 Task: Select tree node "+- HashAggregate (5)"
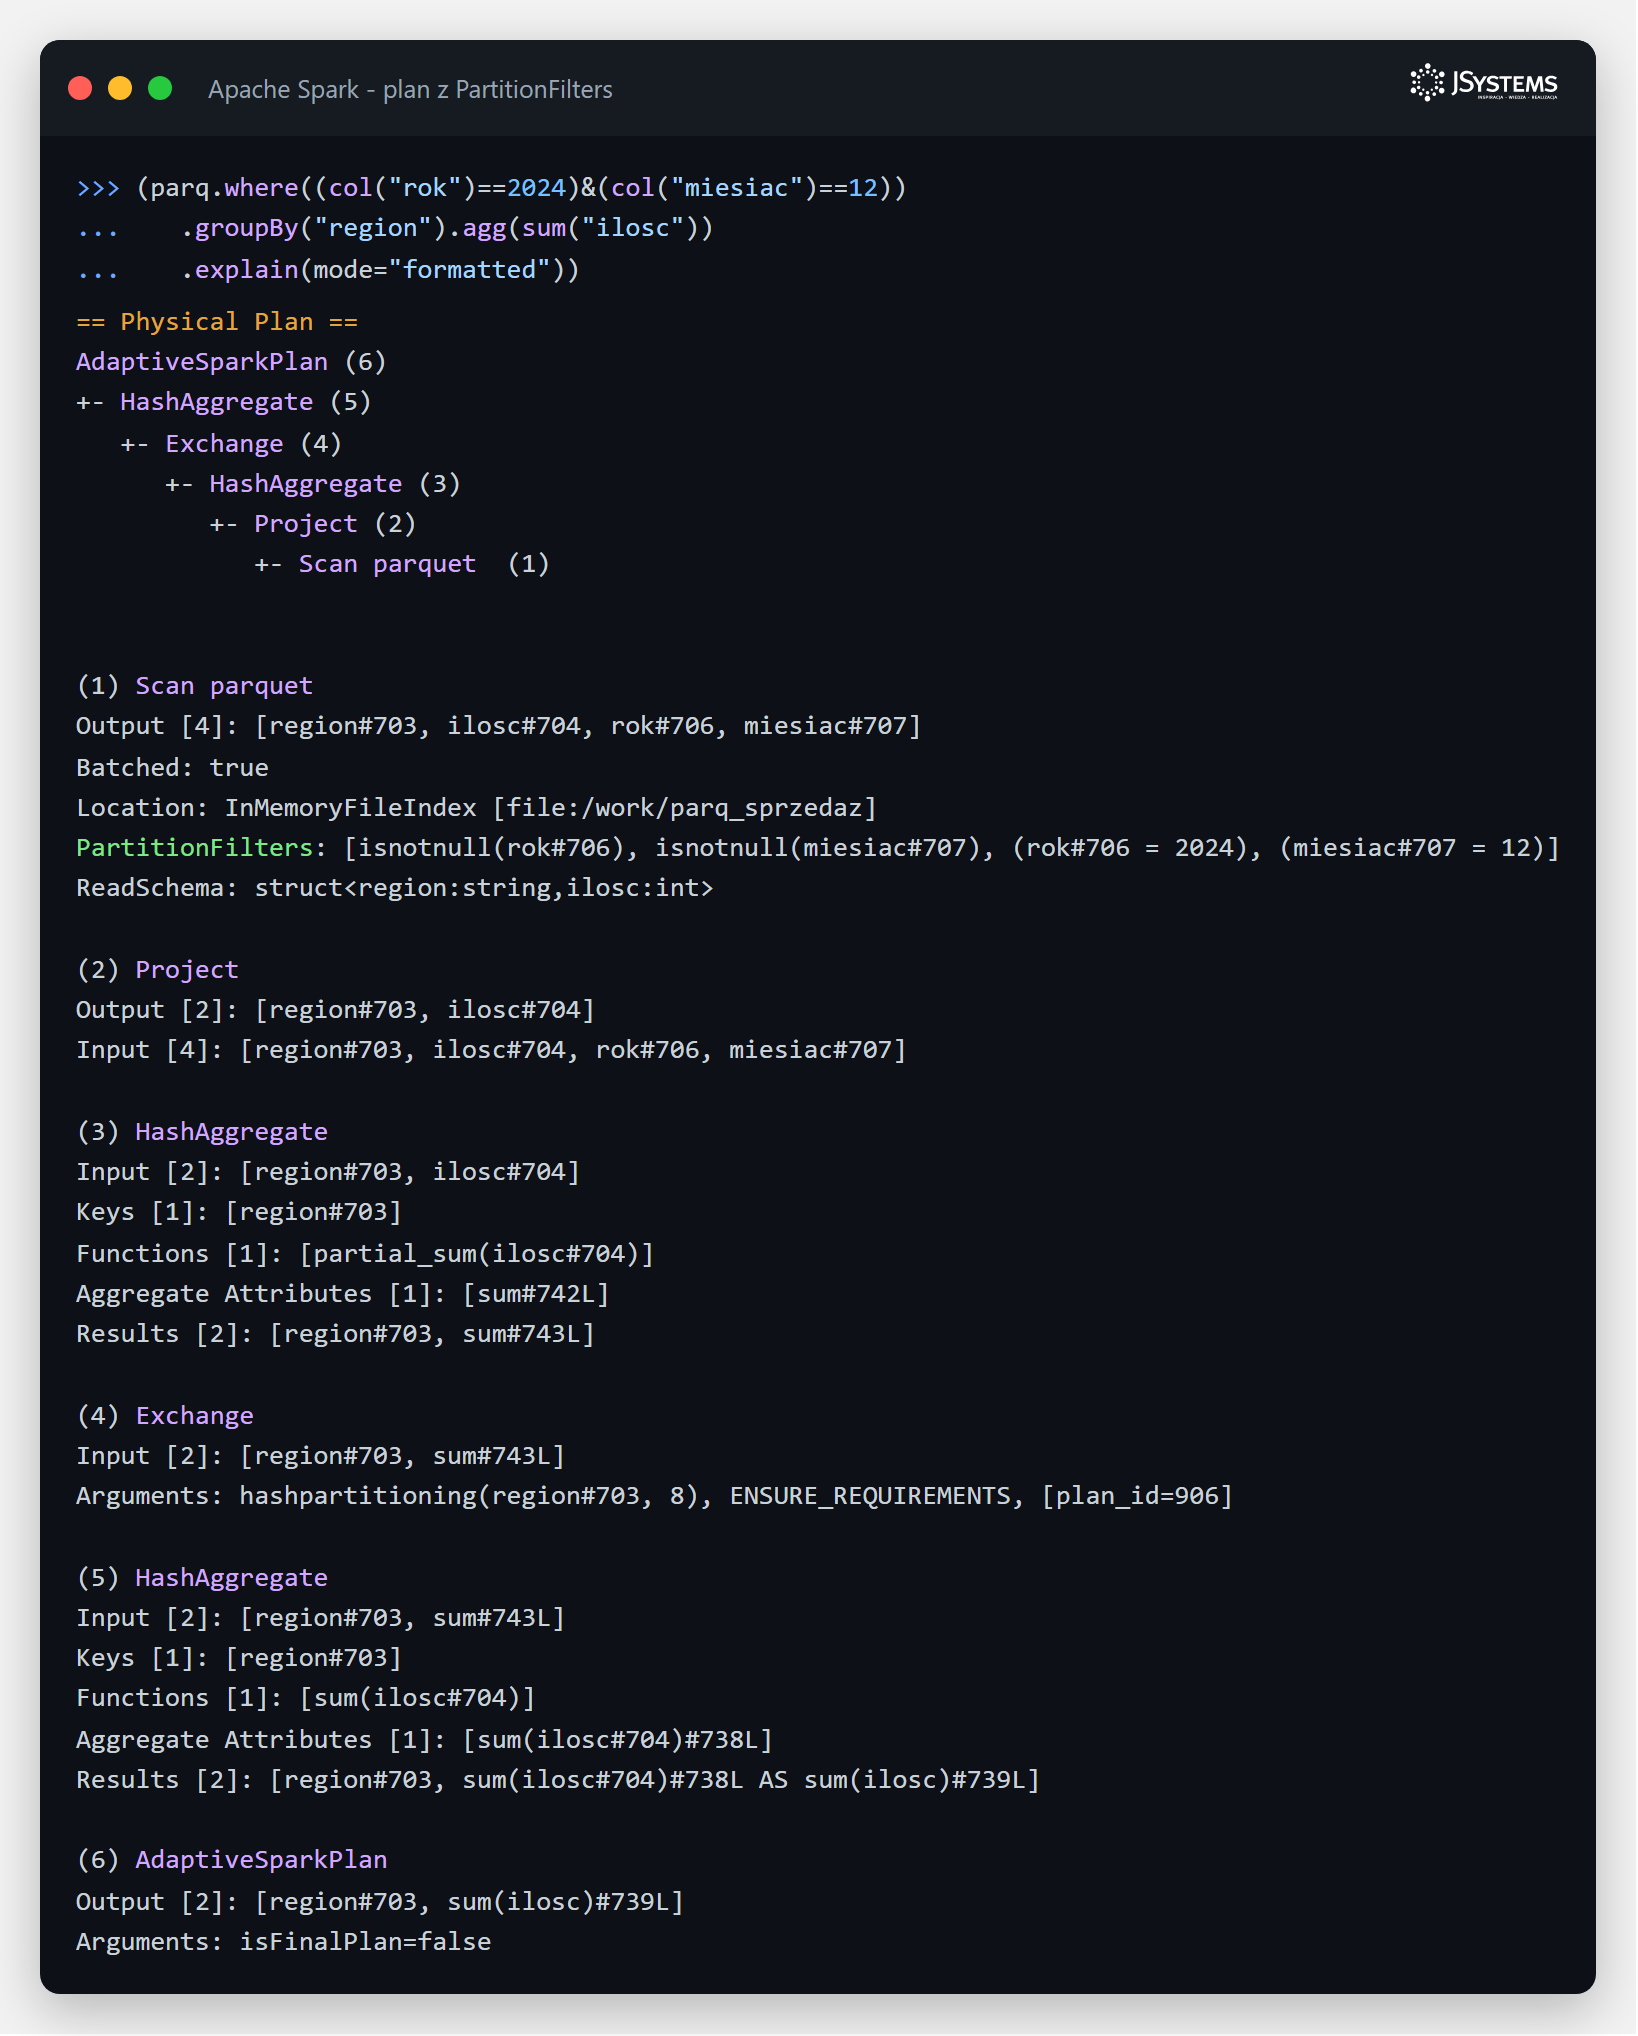tap(224, 402)
